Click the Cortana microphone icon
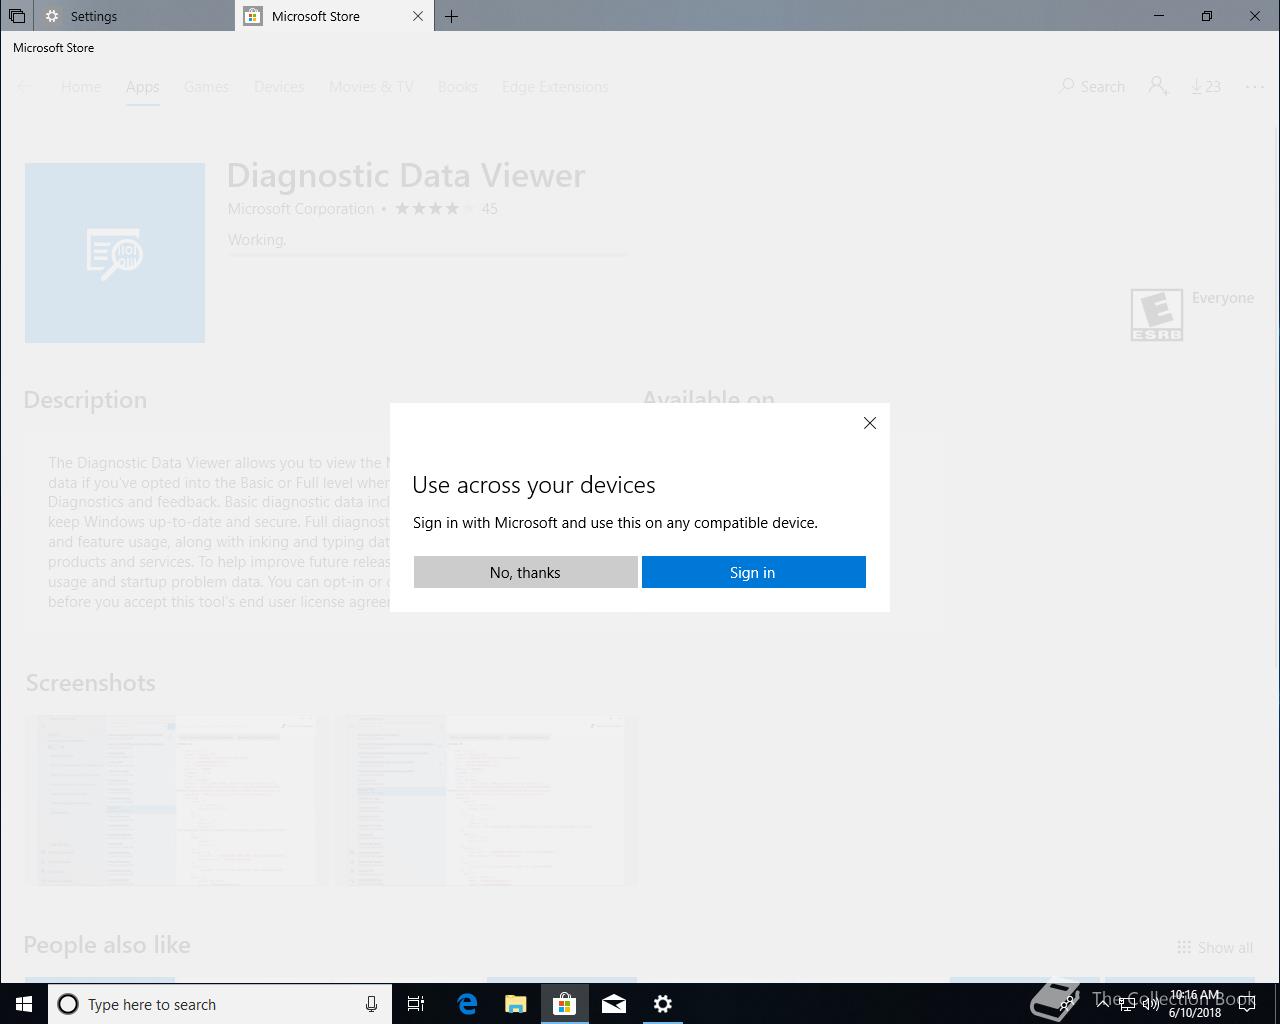This screenshot has height=1024, width=1280. coord(371,1004)
